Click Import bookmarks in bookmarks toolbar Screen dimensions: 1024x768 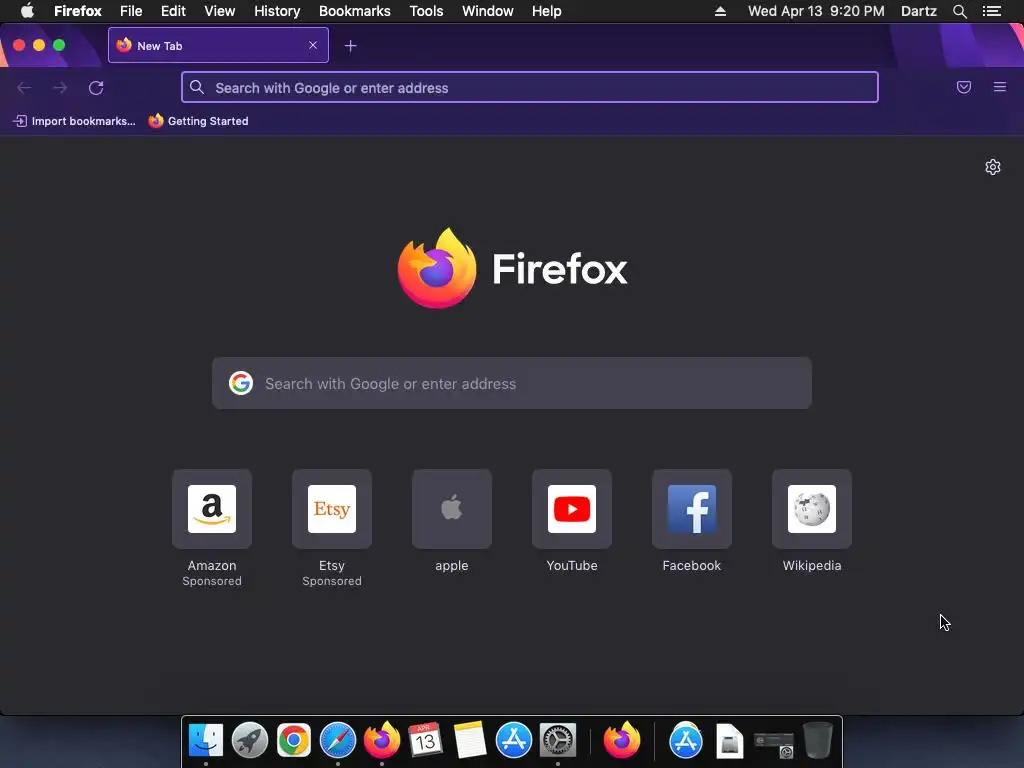click(x=74, y=121)
